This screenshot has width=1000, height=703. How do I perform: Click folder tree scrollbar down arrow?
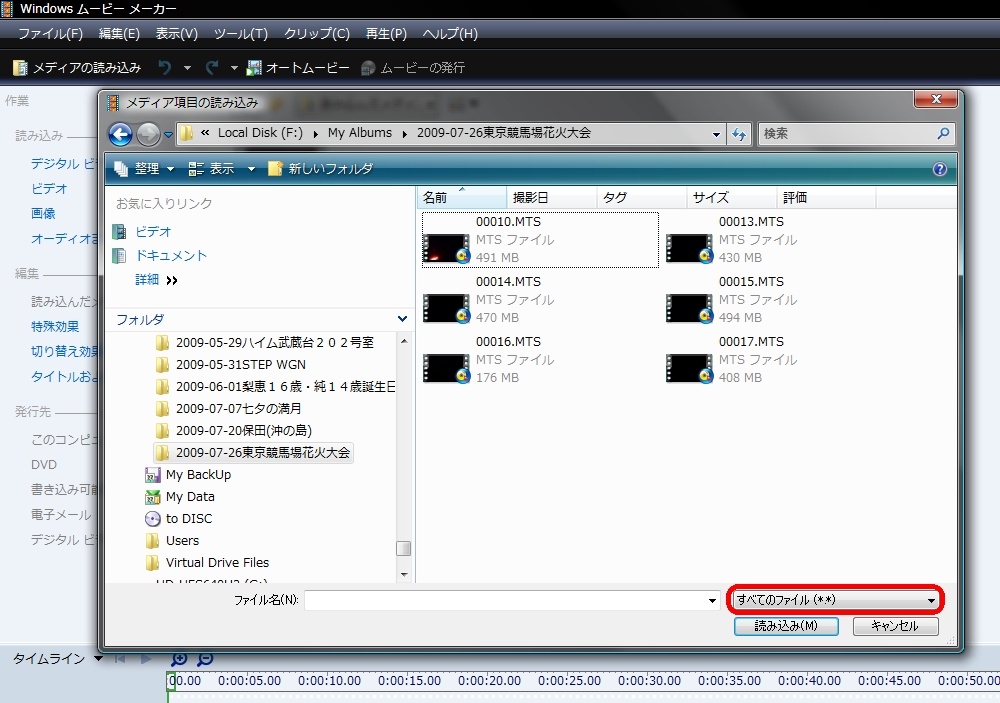(404, 574)
